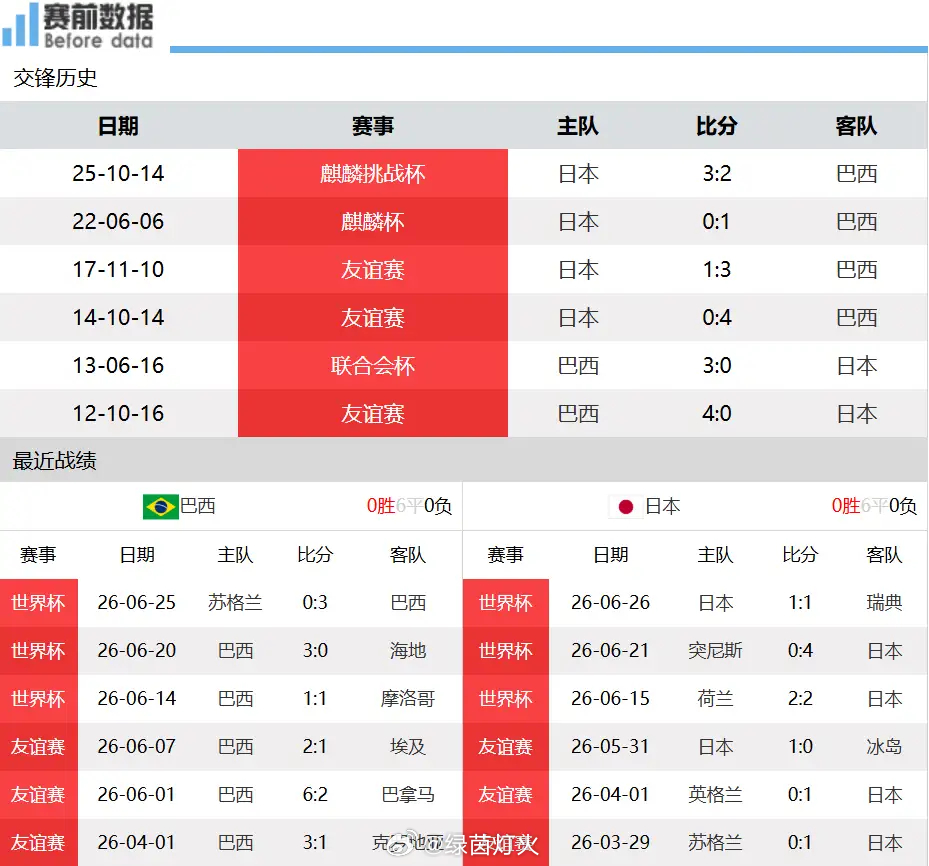
Task: Select the date 22-06-06 cell
Action: [118, 221]
